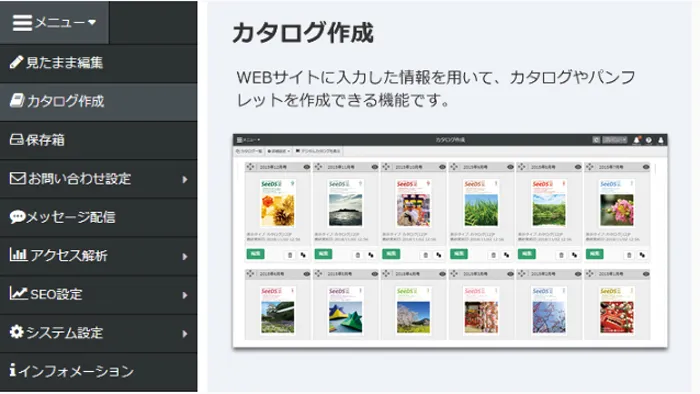Click move handle icon of 2015年3月号 card
700x394 pixels.
tap(454, 274)
